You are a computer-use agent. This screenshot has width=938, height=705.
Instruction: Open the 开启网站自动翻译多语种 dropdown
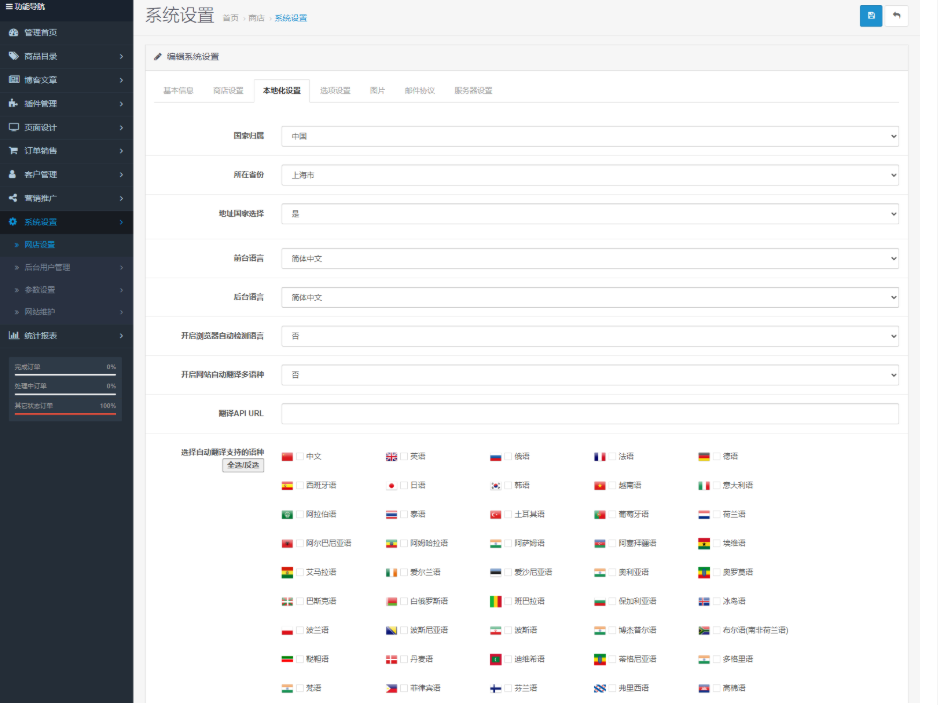(x=589, y=375)
